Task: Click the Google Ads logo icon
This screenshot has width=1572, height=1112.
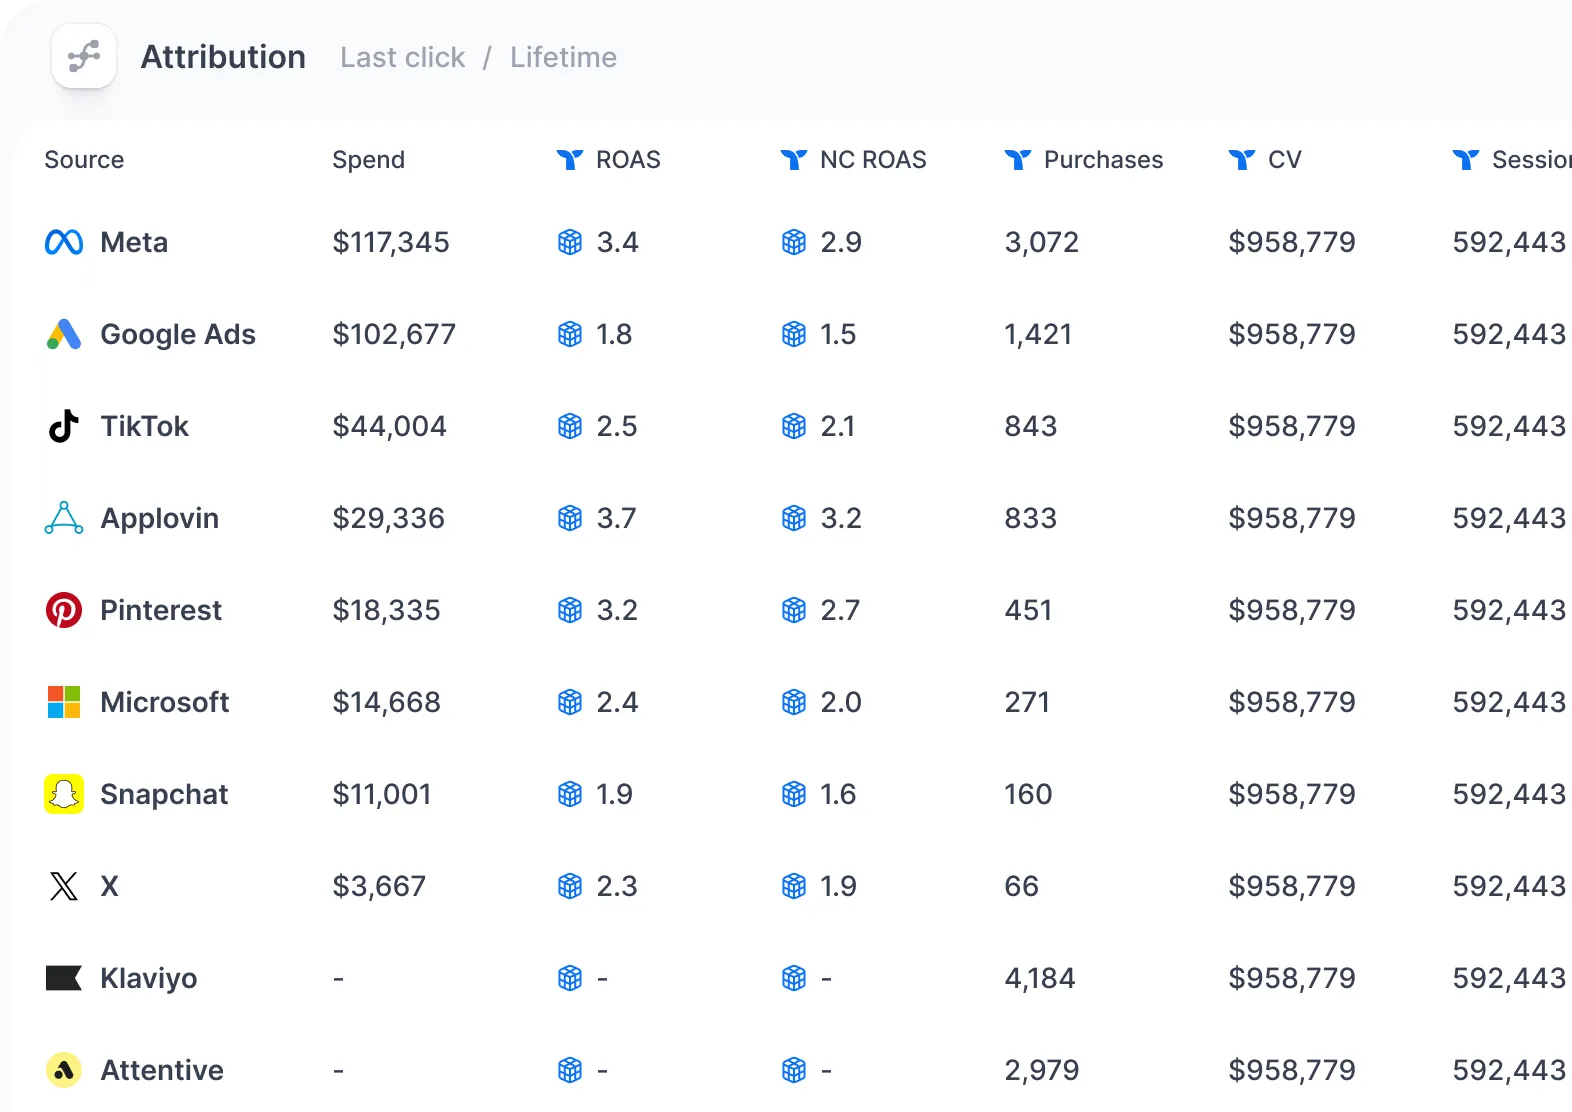Action: (64, 334)
